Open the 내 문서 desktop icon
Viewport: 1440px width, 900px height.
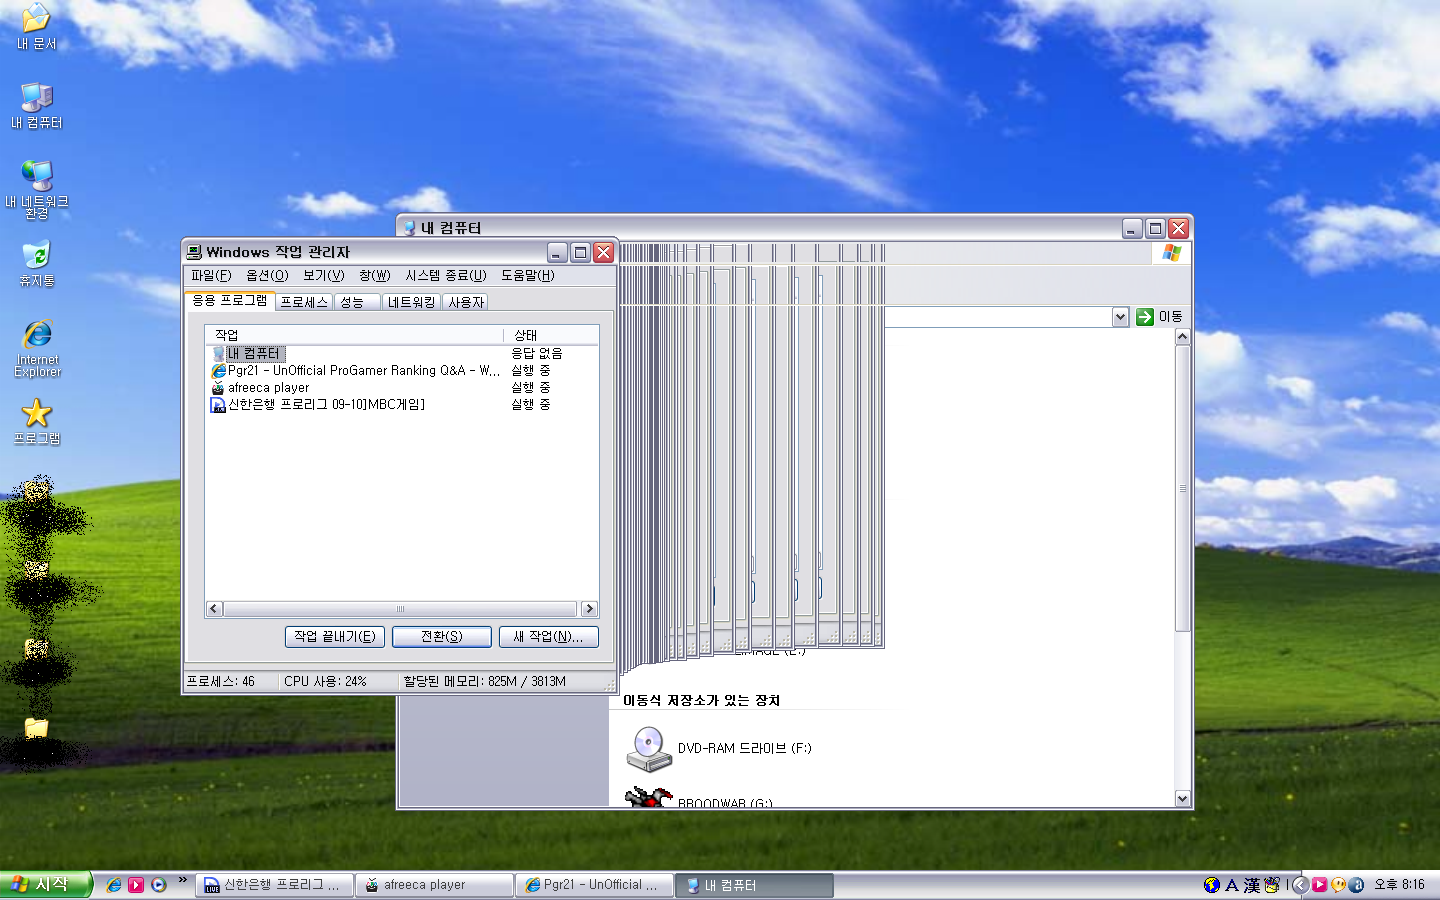click(x=36, y=27)
